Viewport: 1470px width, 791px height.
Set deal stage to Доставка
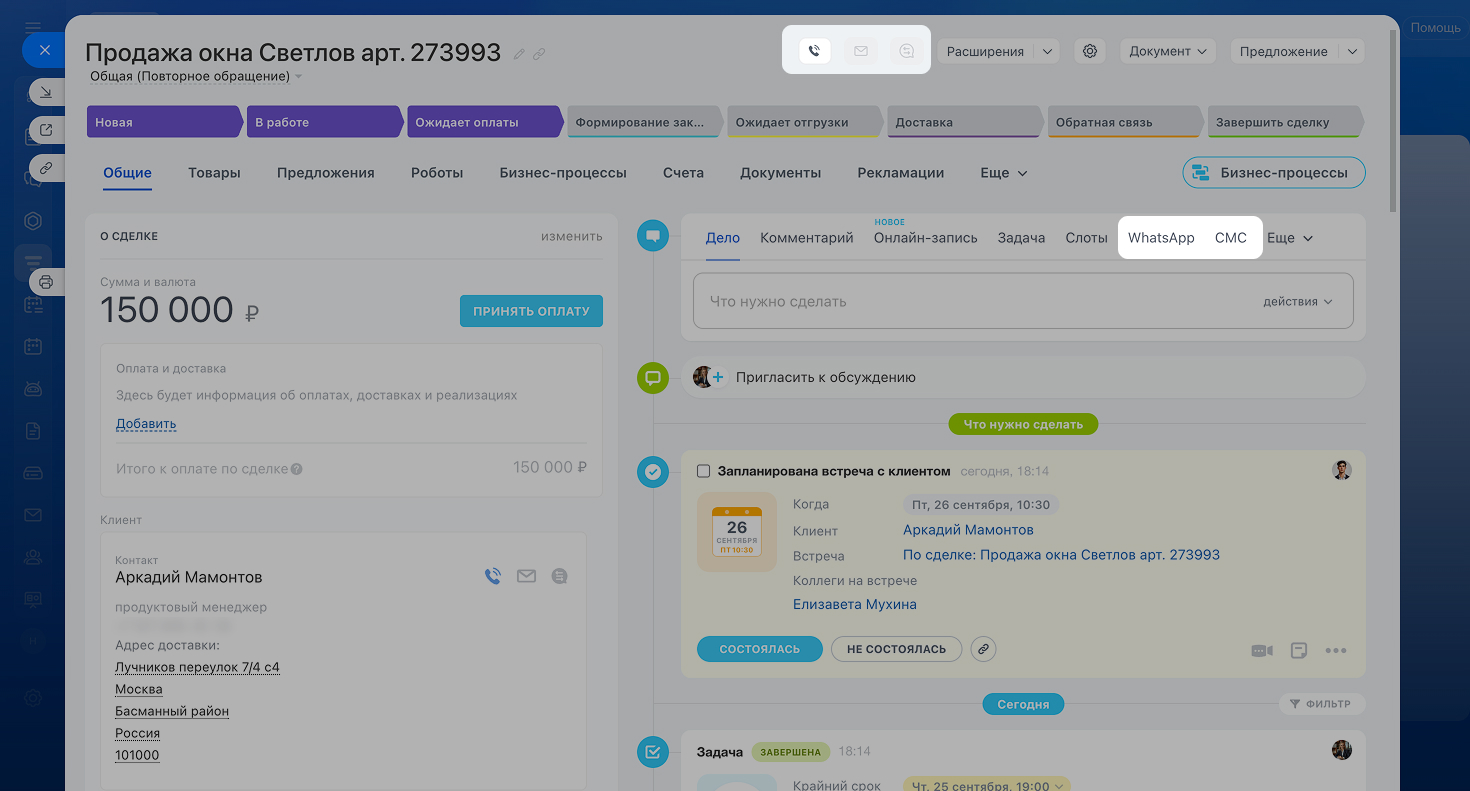click(965, 122)
